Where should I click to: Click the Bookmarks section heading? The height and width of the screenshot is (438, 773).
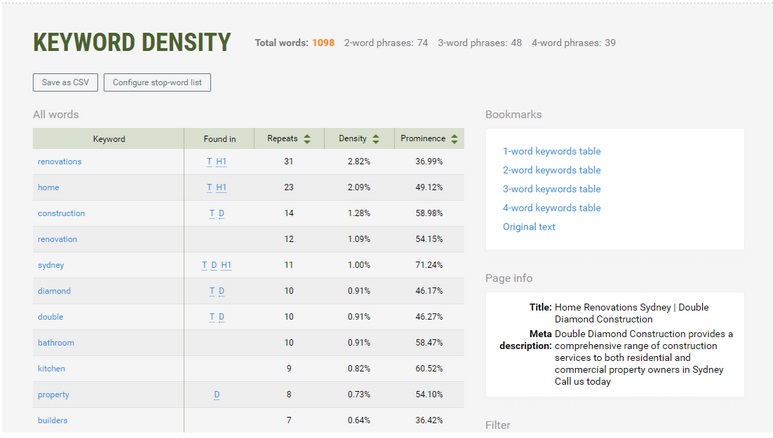(513, 114)
